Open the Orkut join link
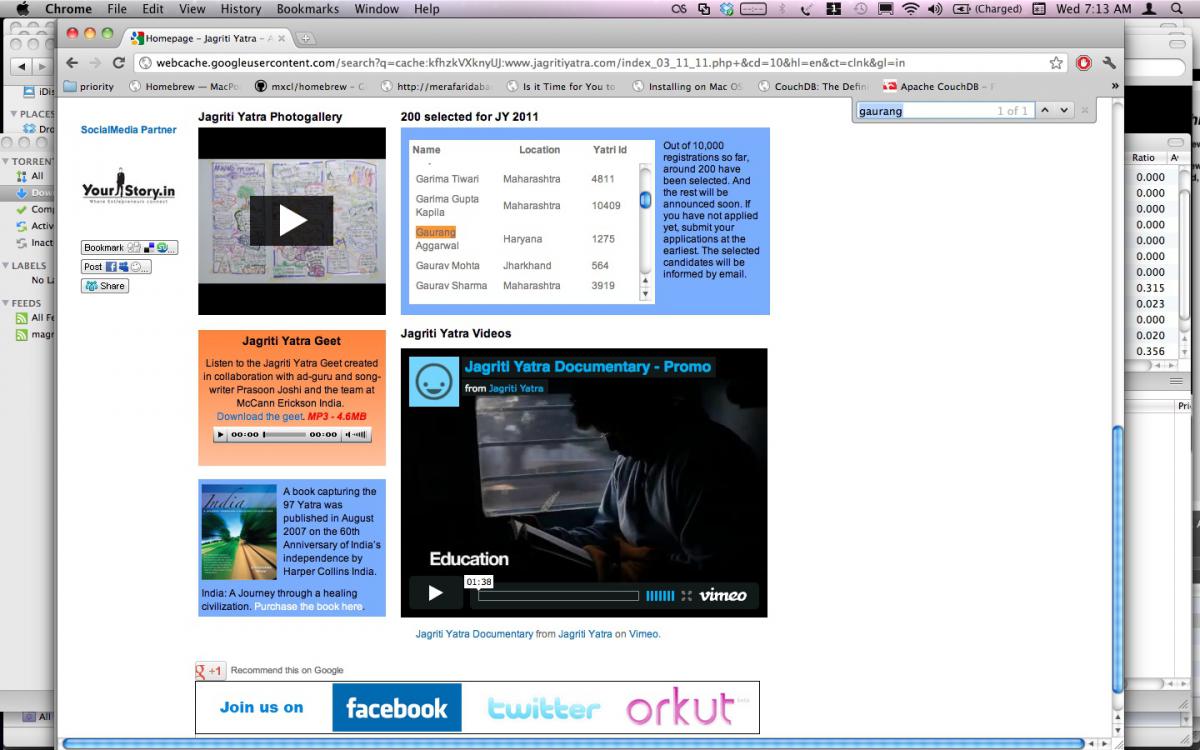Screen dimensions: 1200x750 (680, 709)
